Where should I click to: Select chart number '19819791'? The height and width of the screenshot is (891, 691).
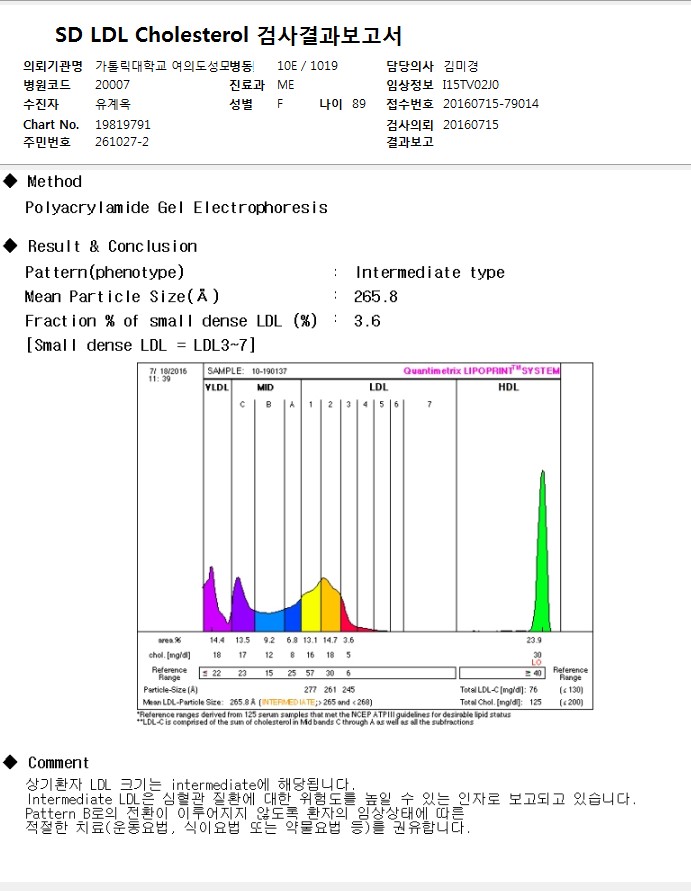pos(123,124)
